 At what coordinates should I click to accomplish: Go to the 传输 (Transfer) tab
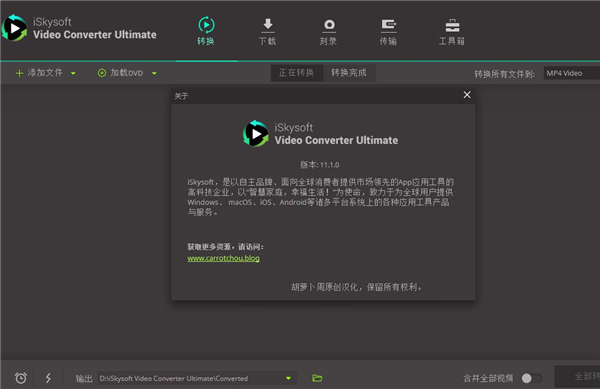pos(388,31)
